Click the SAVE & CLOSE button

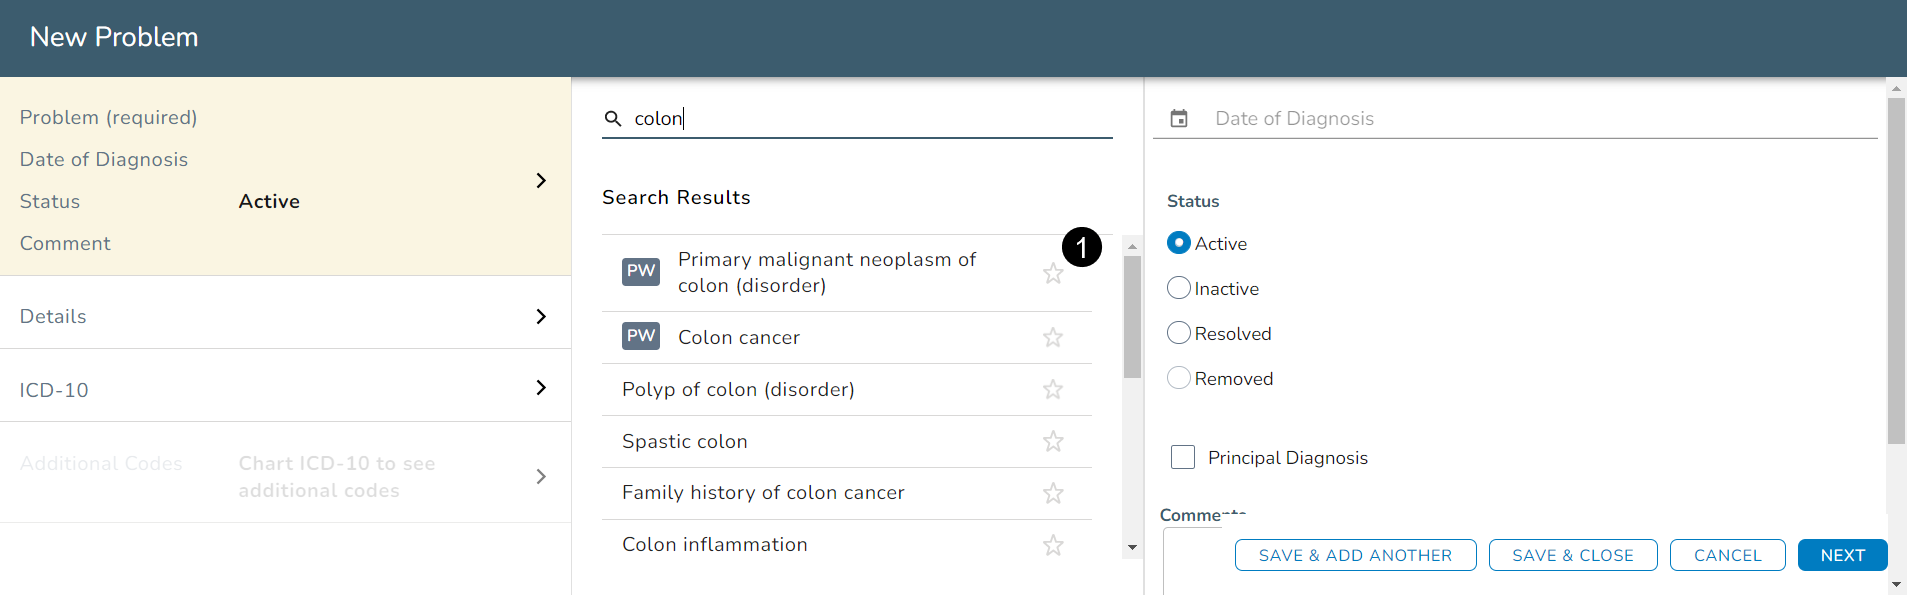1572,555
